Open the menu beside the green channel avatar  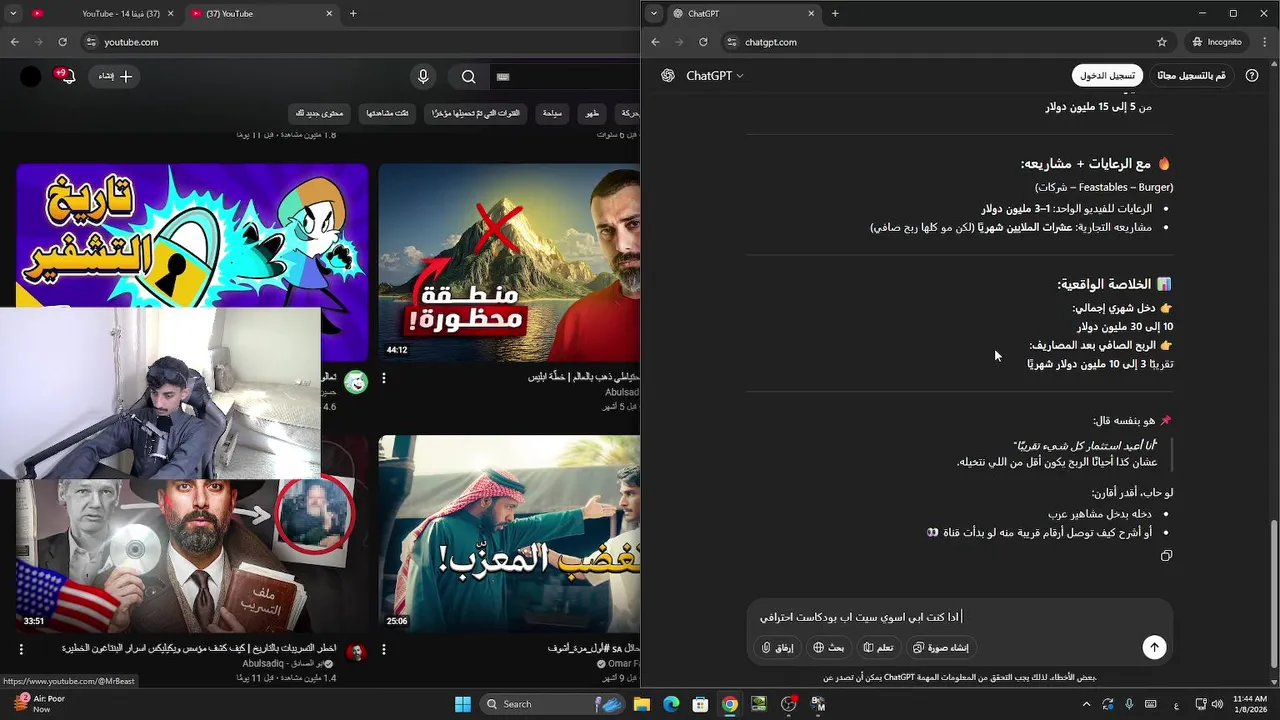pyautogui.click(x=384, y=378)
